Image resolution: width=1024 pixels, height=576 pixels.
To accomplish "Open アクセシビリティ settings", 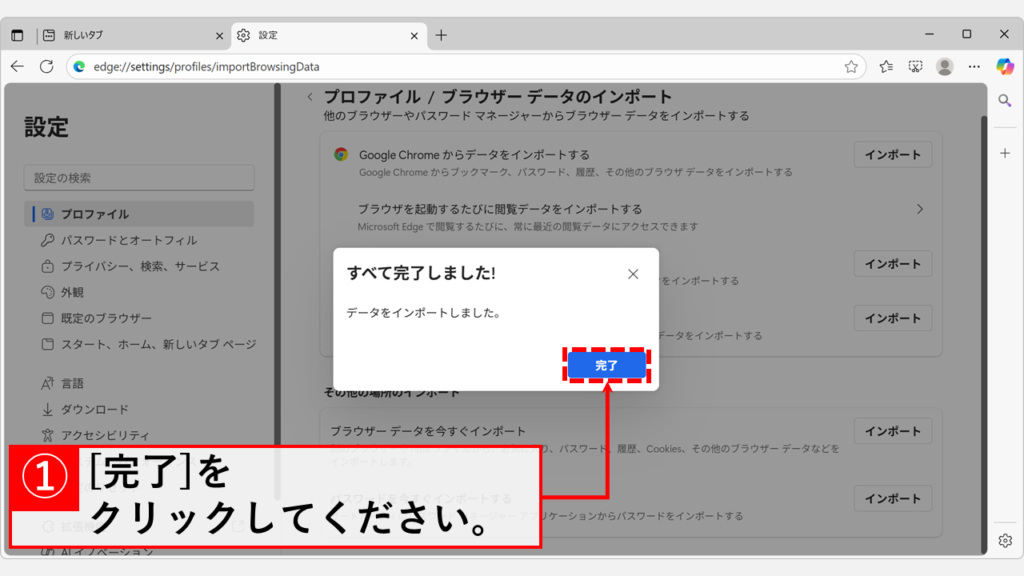I will pyautogui.click(x=139, y=435).
